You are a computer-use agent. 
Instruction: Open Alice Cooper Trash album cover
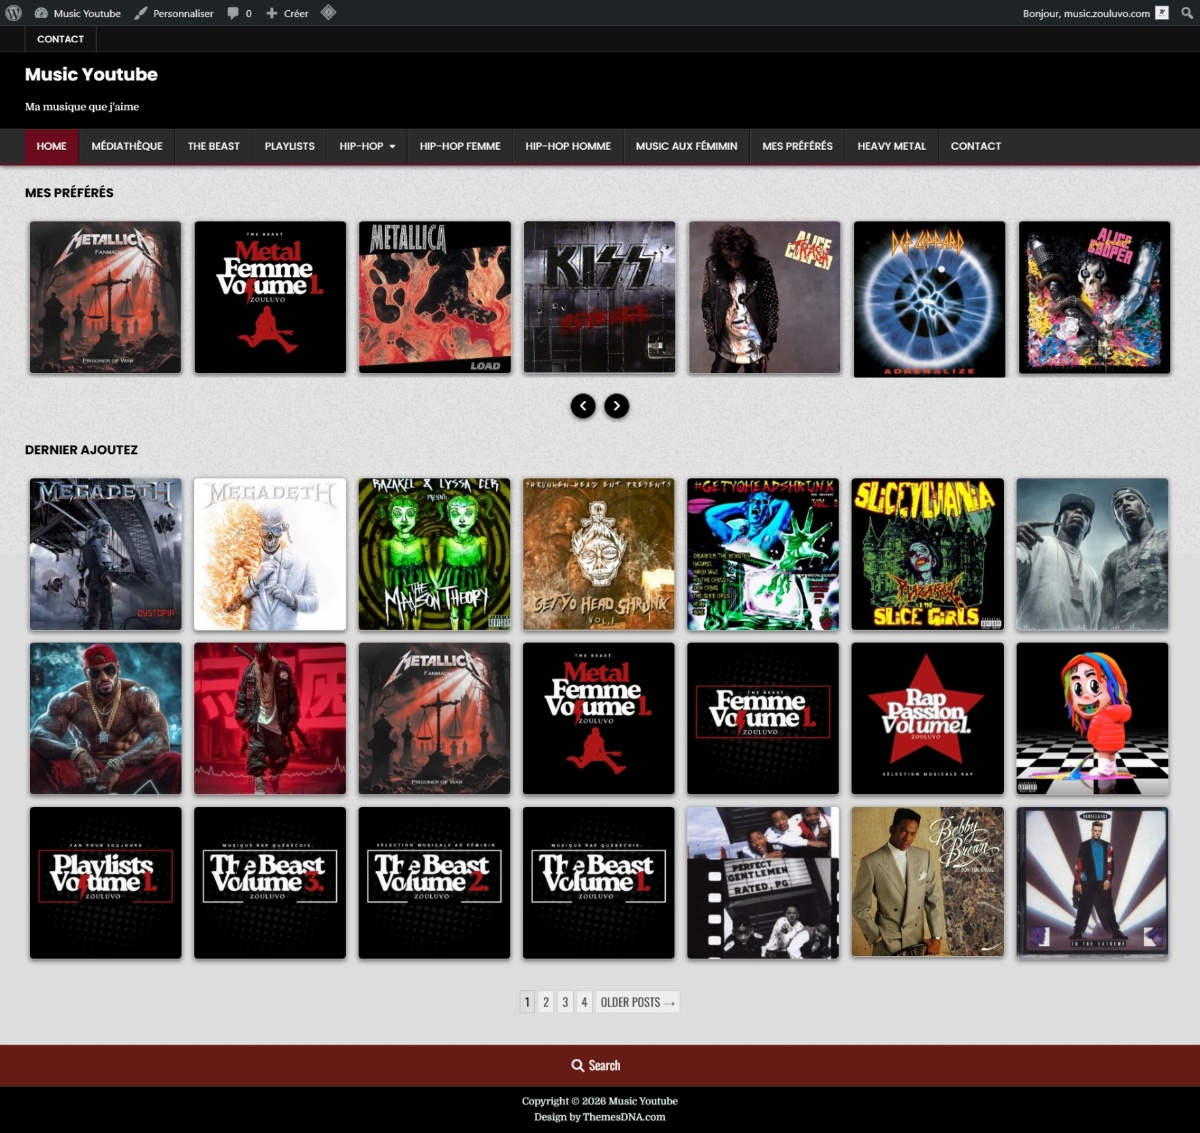[764, 297]
